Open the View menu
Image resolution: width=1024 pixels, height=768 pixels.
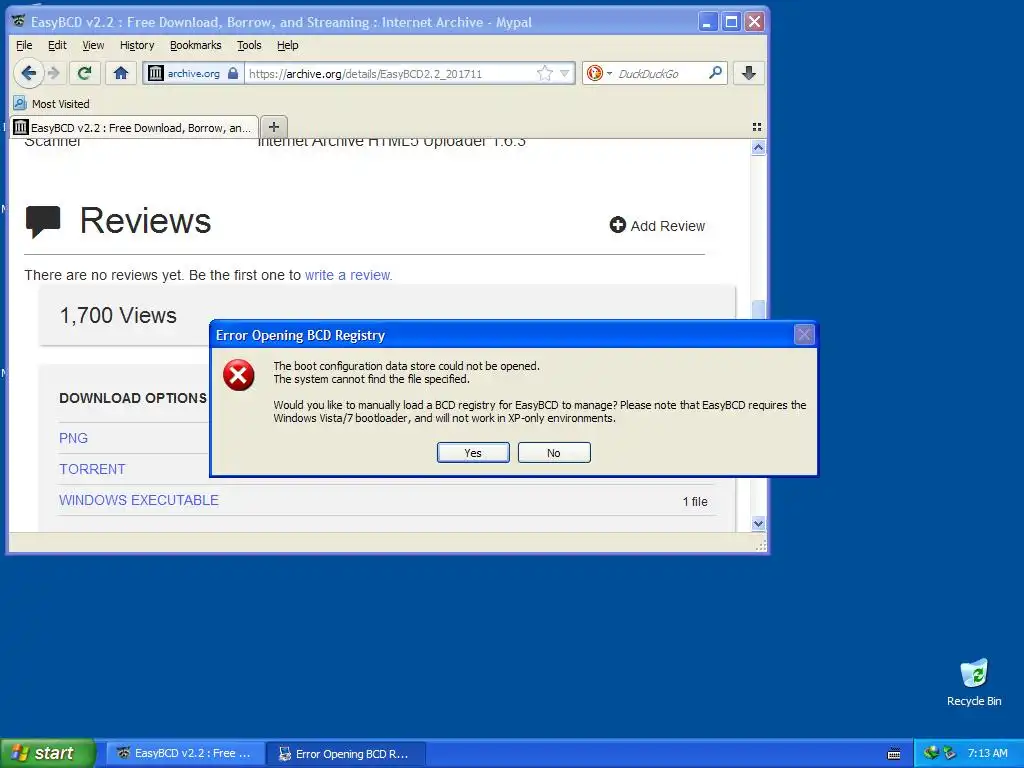(x=93, y=45)
